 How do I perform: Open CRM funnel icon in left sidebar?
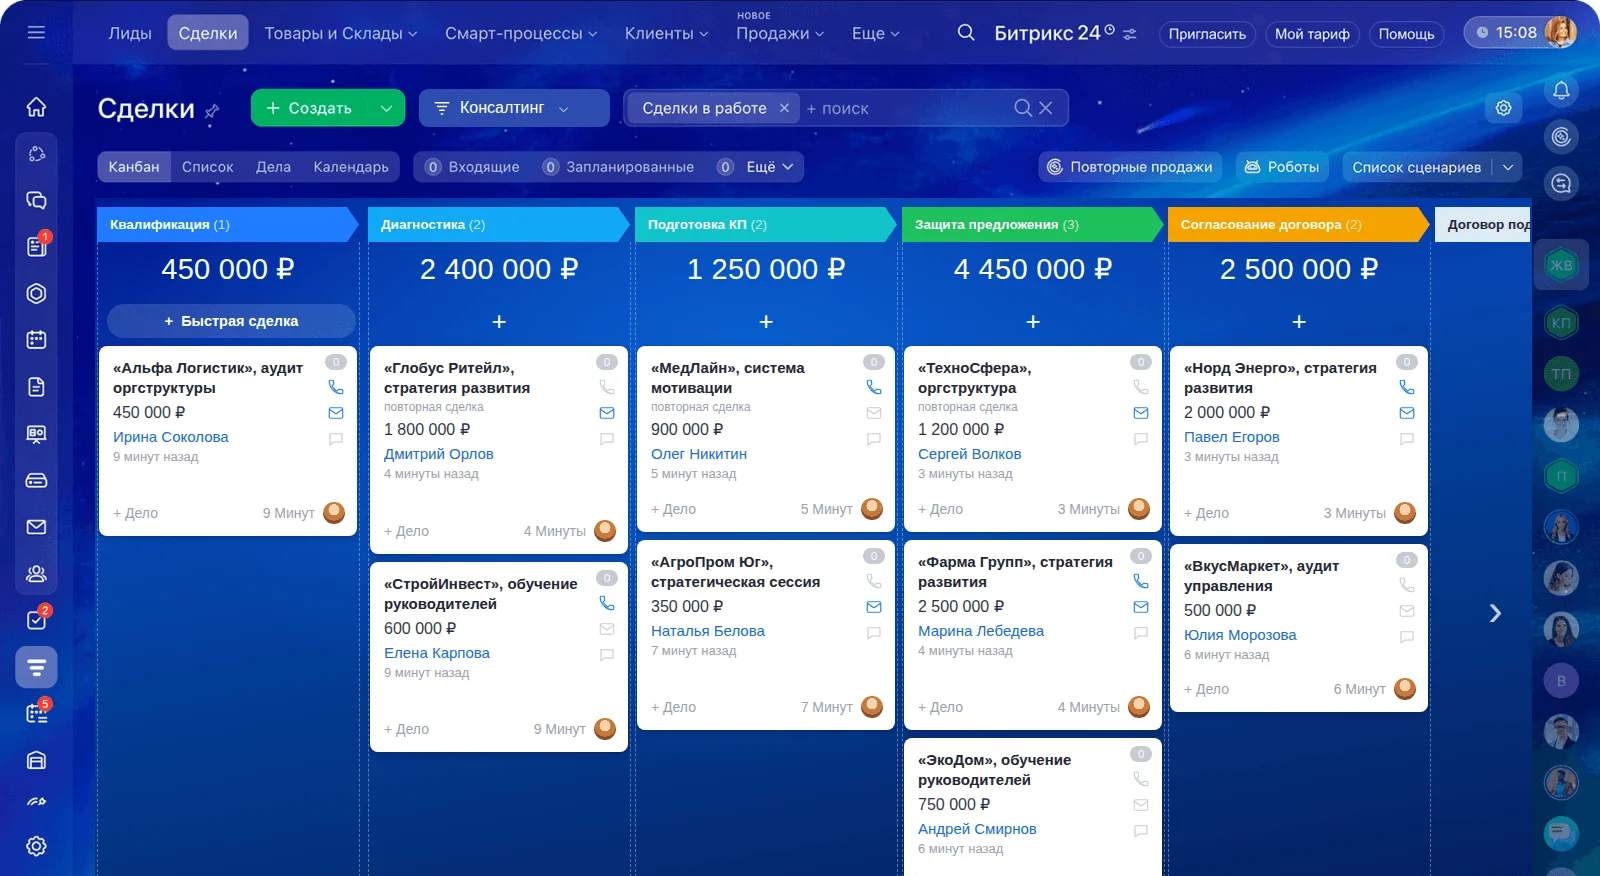click(x=36, y=667)
